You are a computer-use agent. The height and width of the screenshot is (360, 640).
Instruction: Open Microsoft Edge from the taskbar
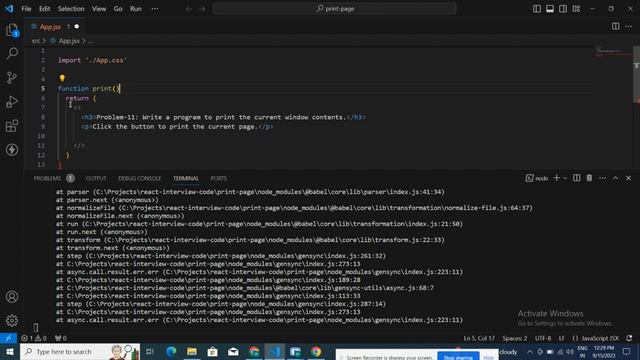click(x=171, y=351)
